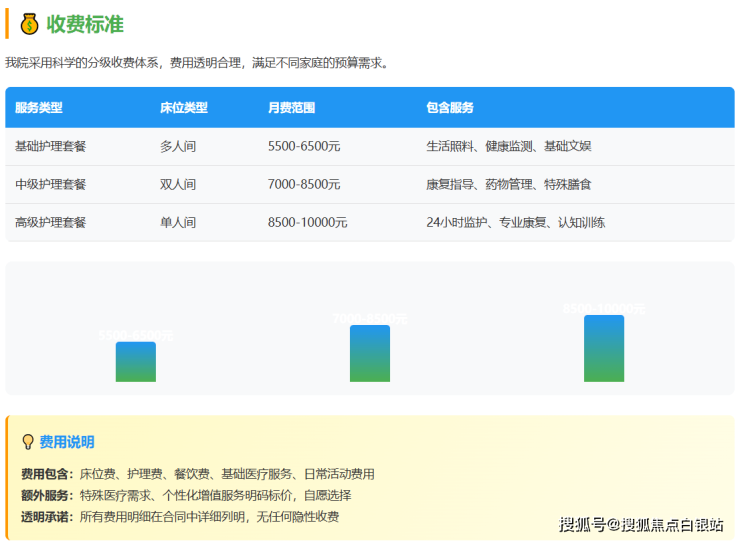Select the 服务类型 column header

(39, 108)
